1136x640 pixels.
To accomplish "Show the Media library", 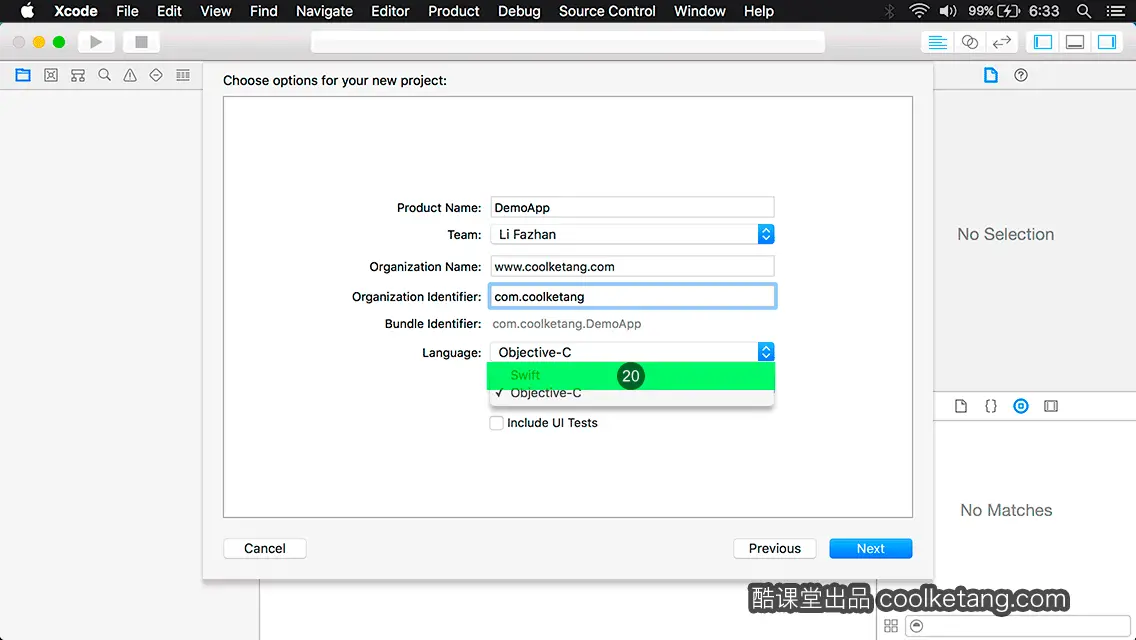I will 1051,406.
